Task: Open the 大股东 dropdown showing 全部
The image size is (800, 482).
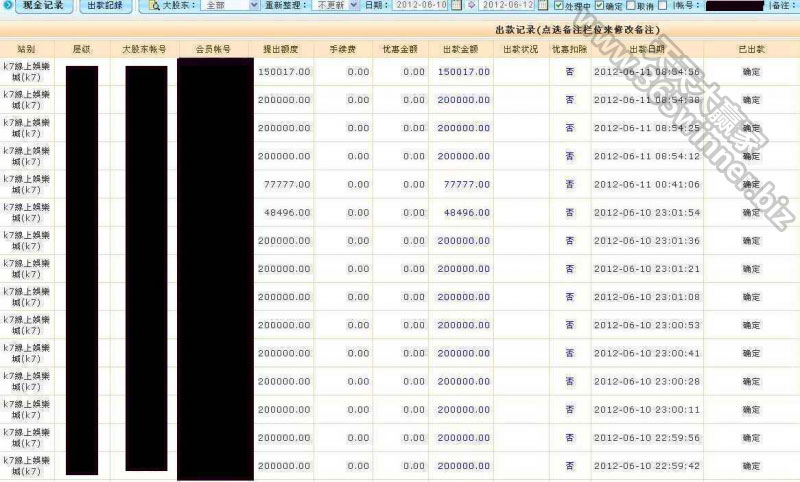Action: (x=230, y=6)
